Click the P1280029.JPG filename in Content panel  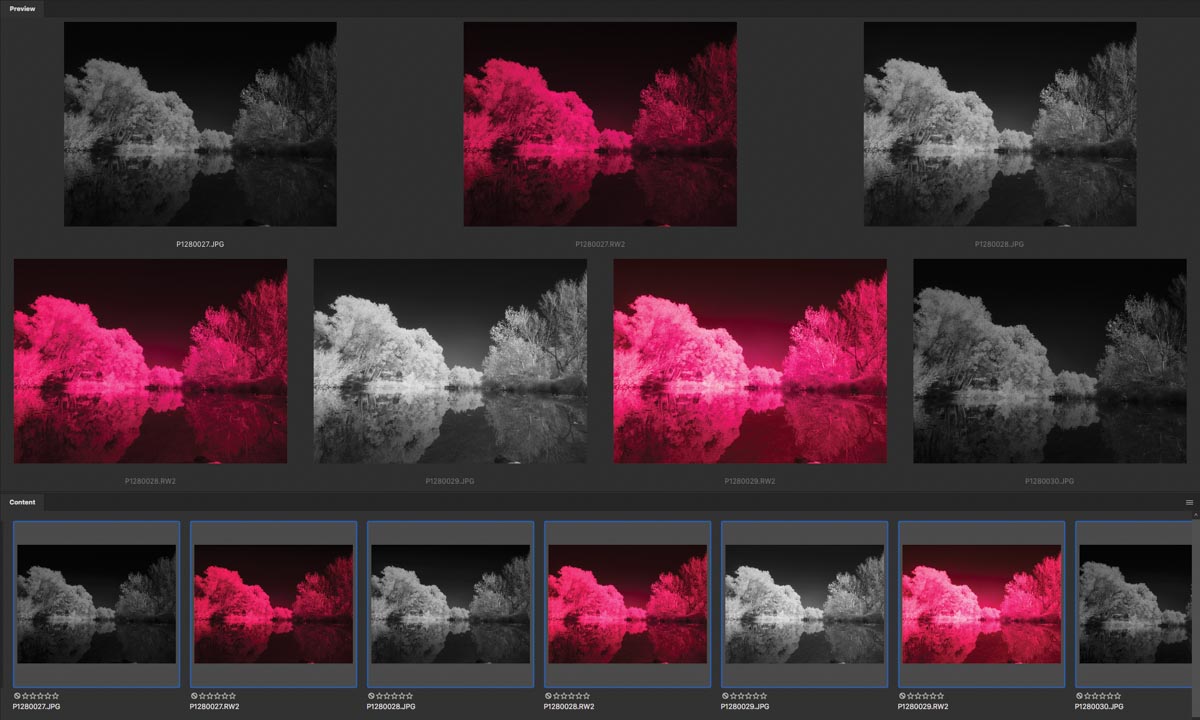click(x=745, y=706)
